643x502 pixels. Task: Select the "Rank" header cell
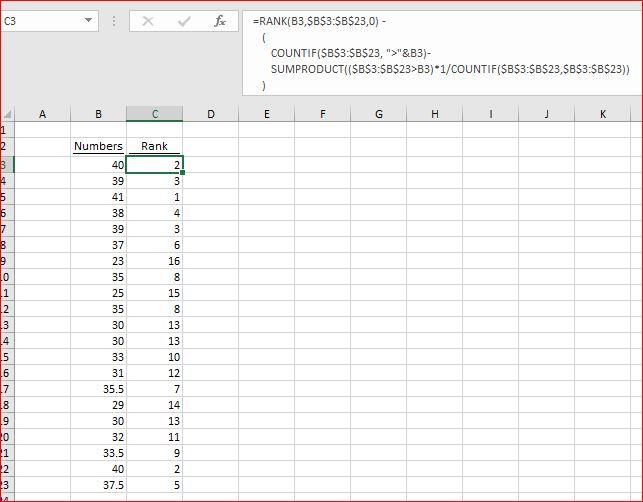coord(155,146)
